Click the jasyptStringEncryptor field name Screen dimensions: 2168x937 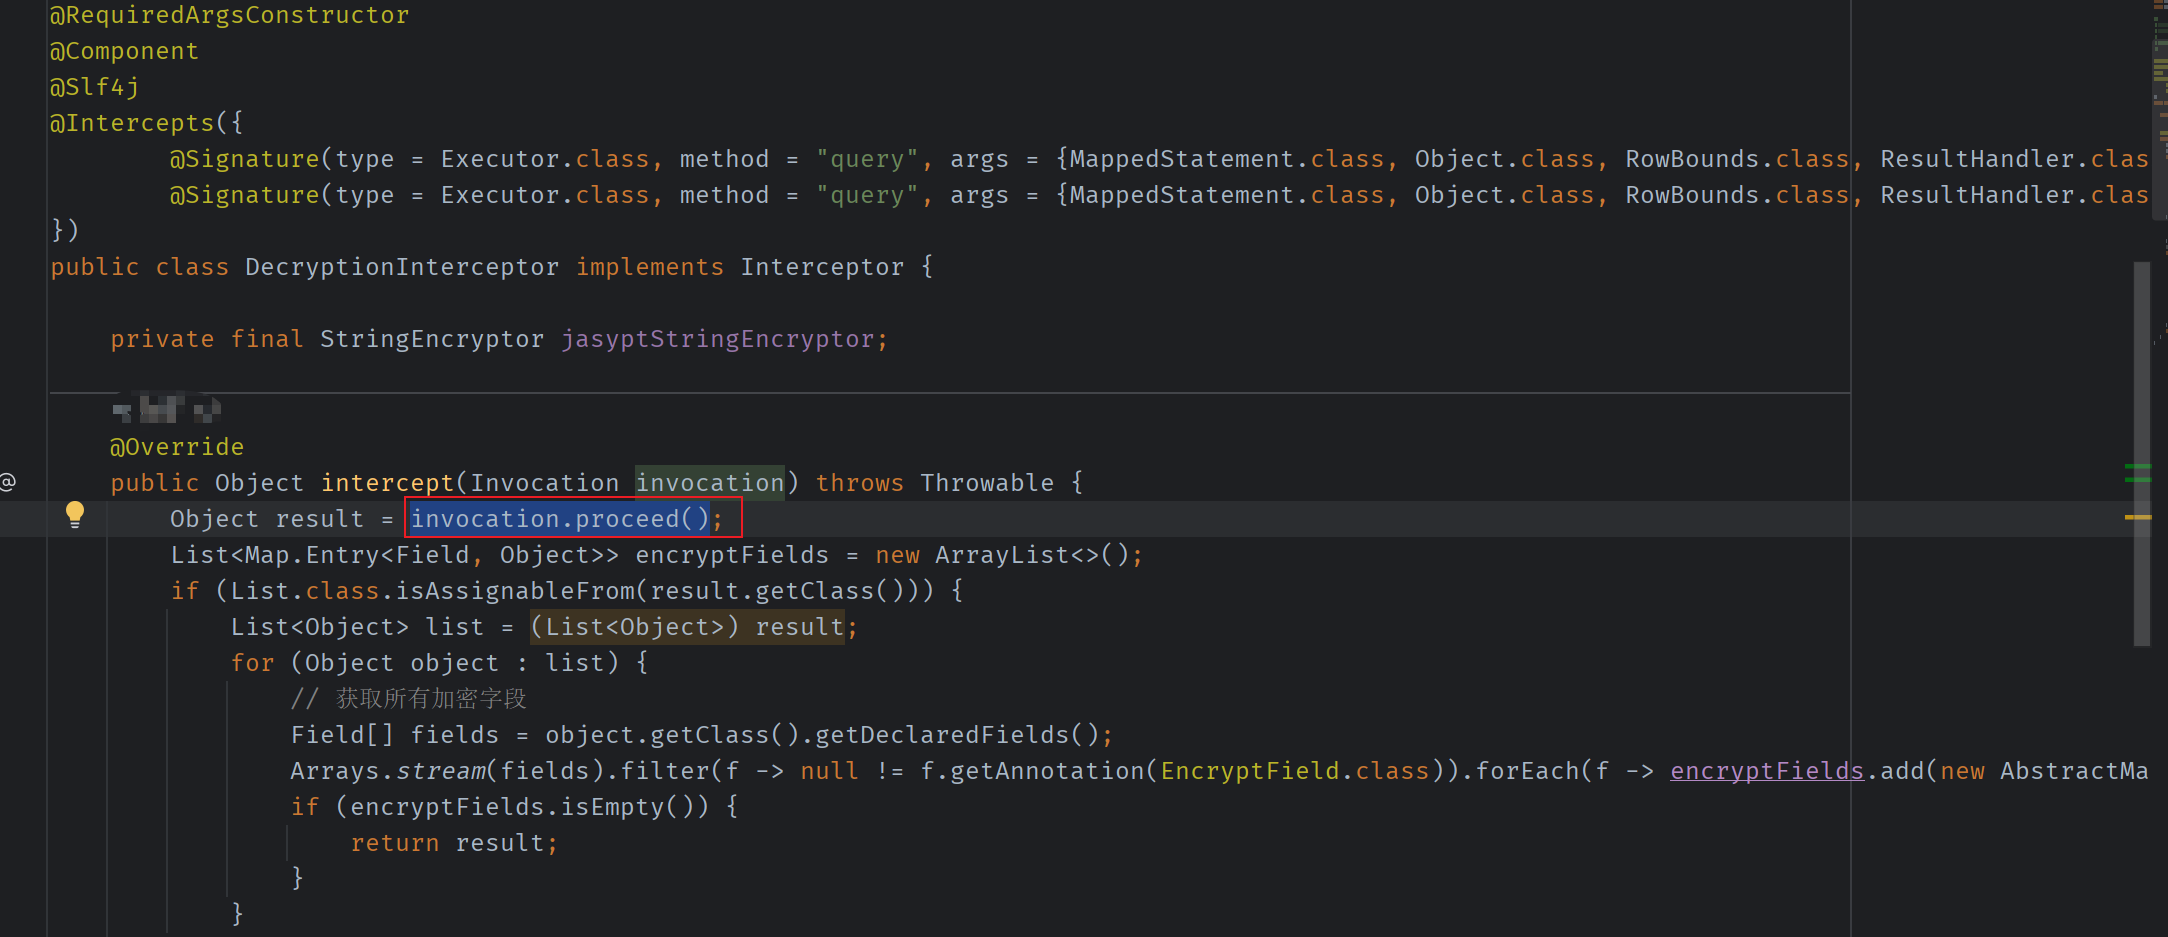pyautogui.click(x=717, y=339)
